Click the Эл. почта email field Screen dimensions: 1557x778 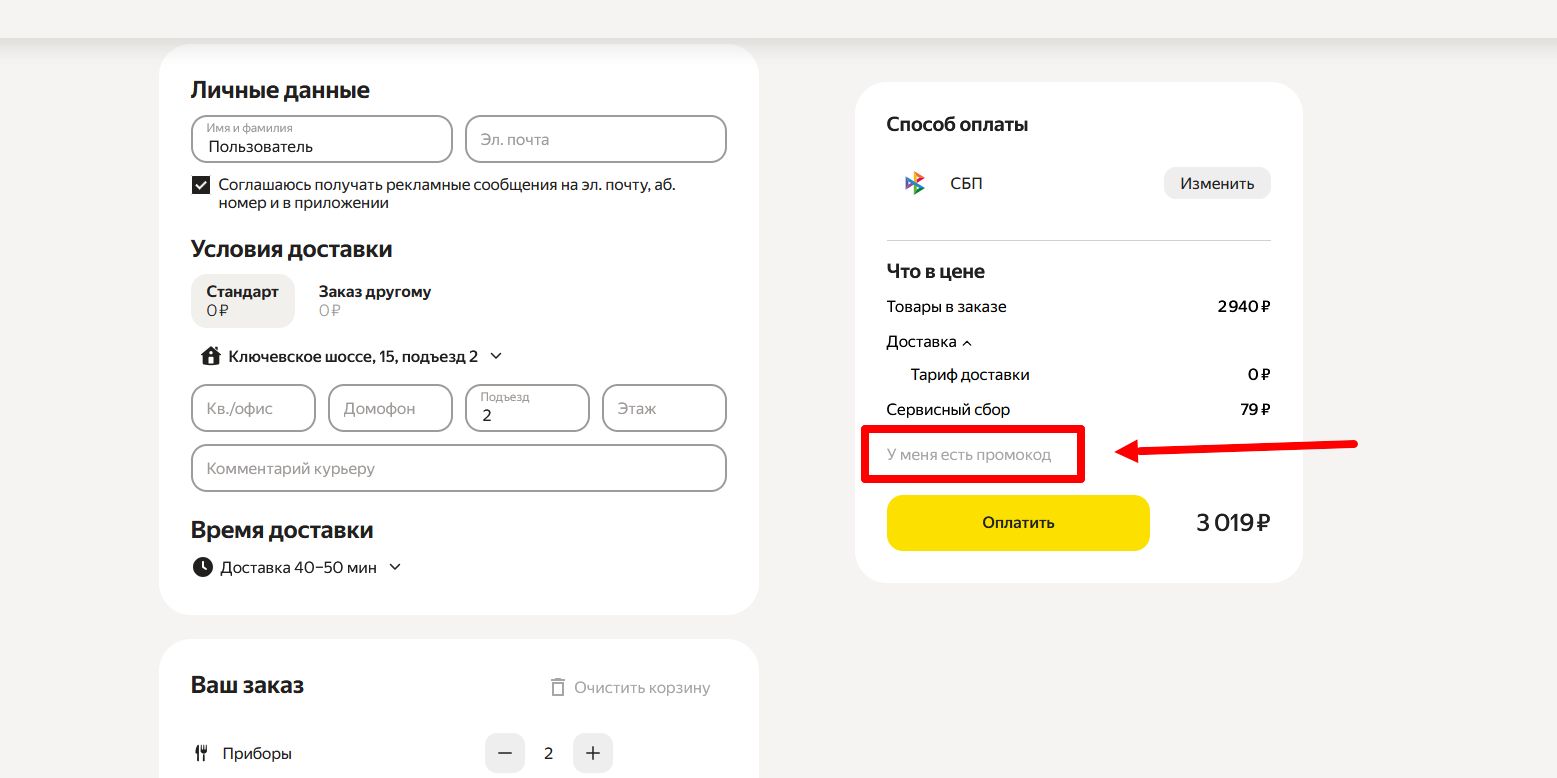(x=596, y=139)
